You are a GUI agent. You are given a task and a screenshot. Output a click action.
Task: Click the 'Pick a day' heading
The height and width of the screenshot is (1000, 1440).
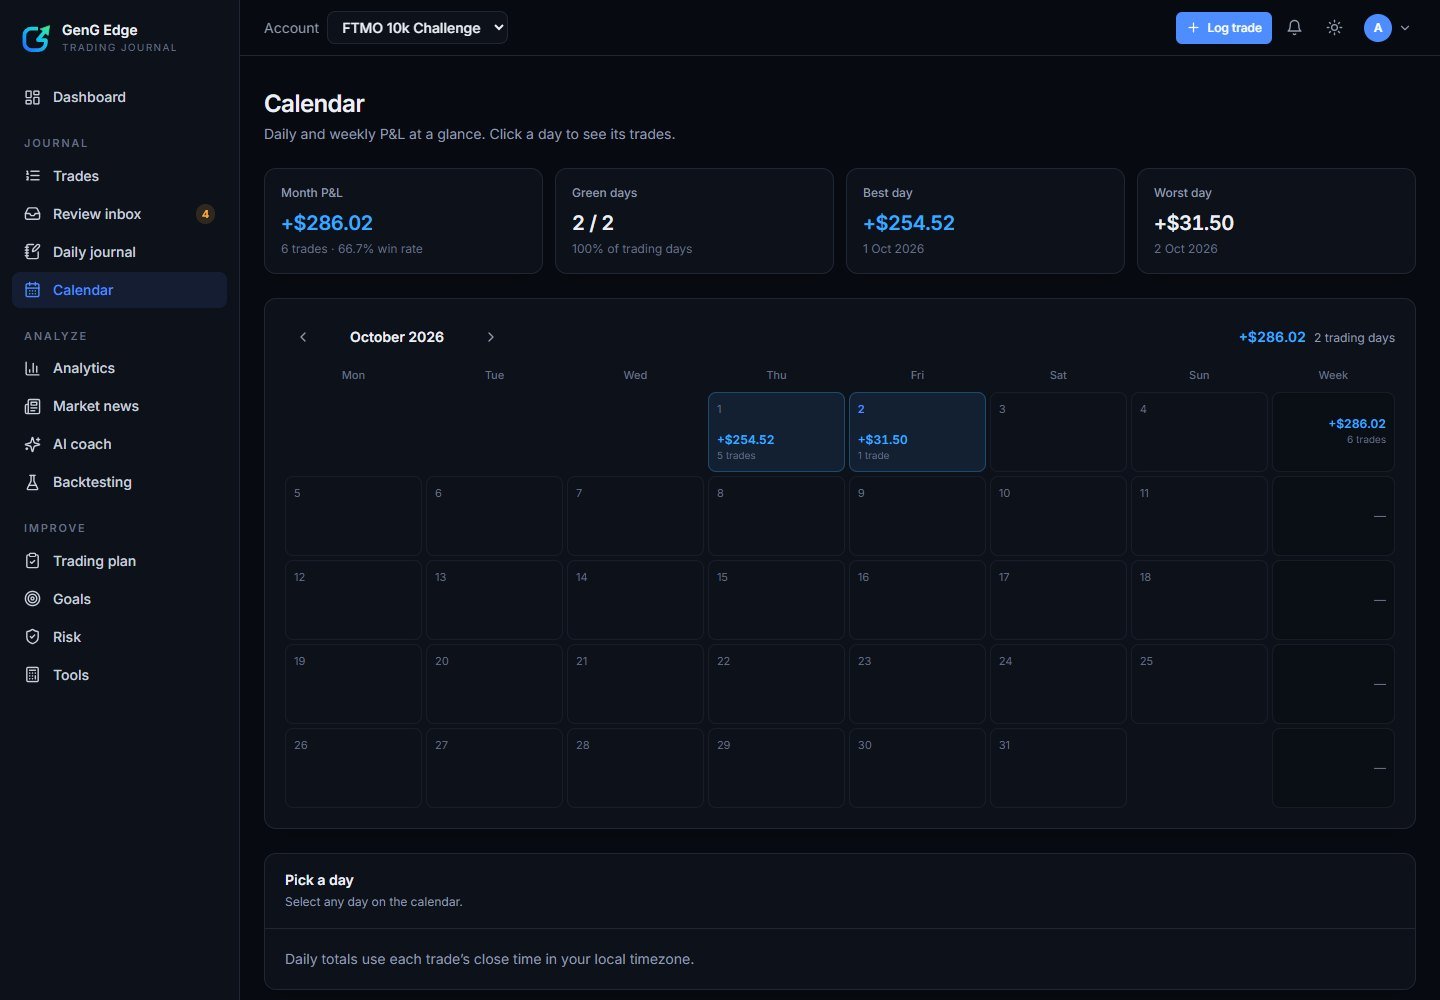(x=319, y=880)
